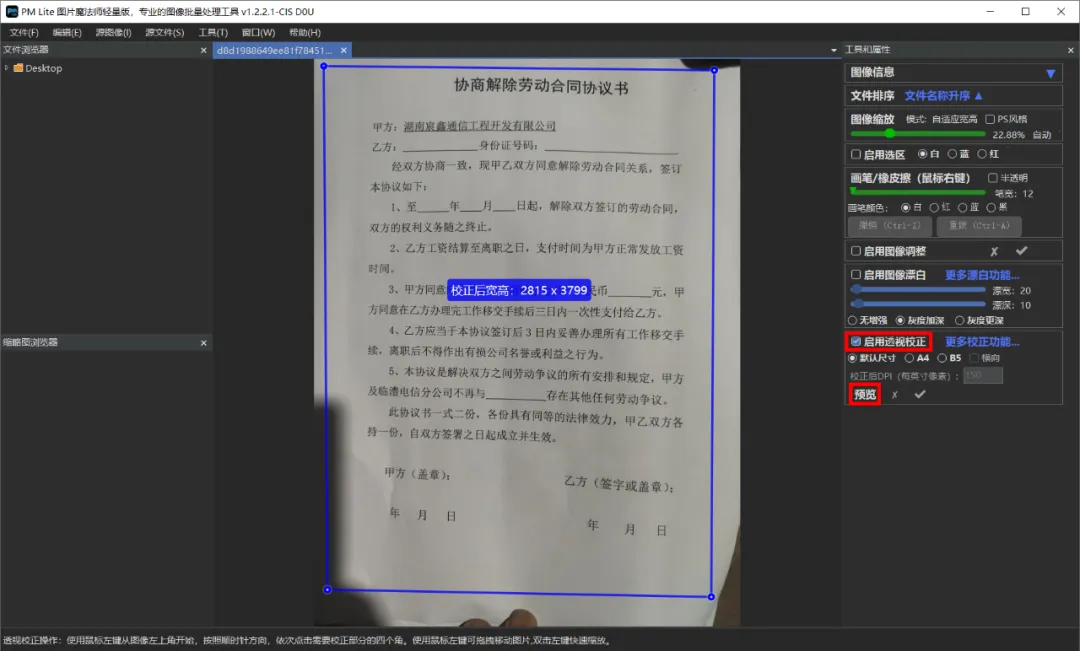Click the 预览 preview button
1080x651 pixels.
tap(864, 394)
